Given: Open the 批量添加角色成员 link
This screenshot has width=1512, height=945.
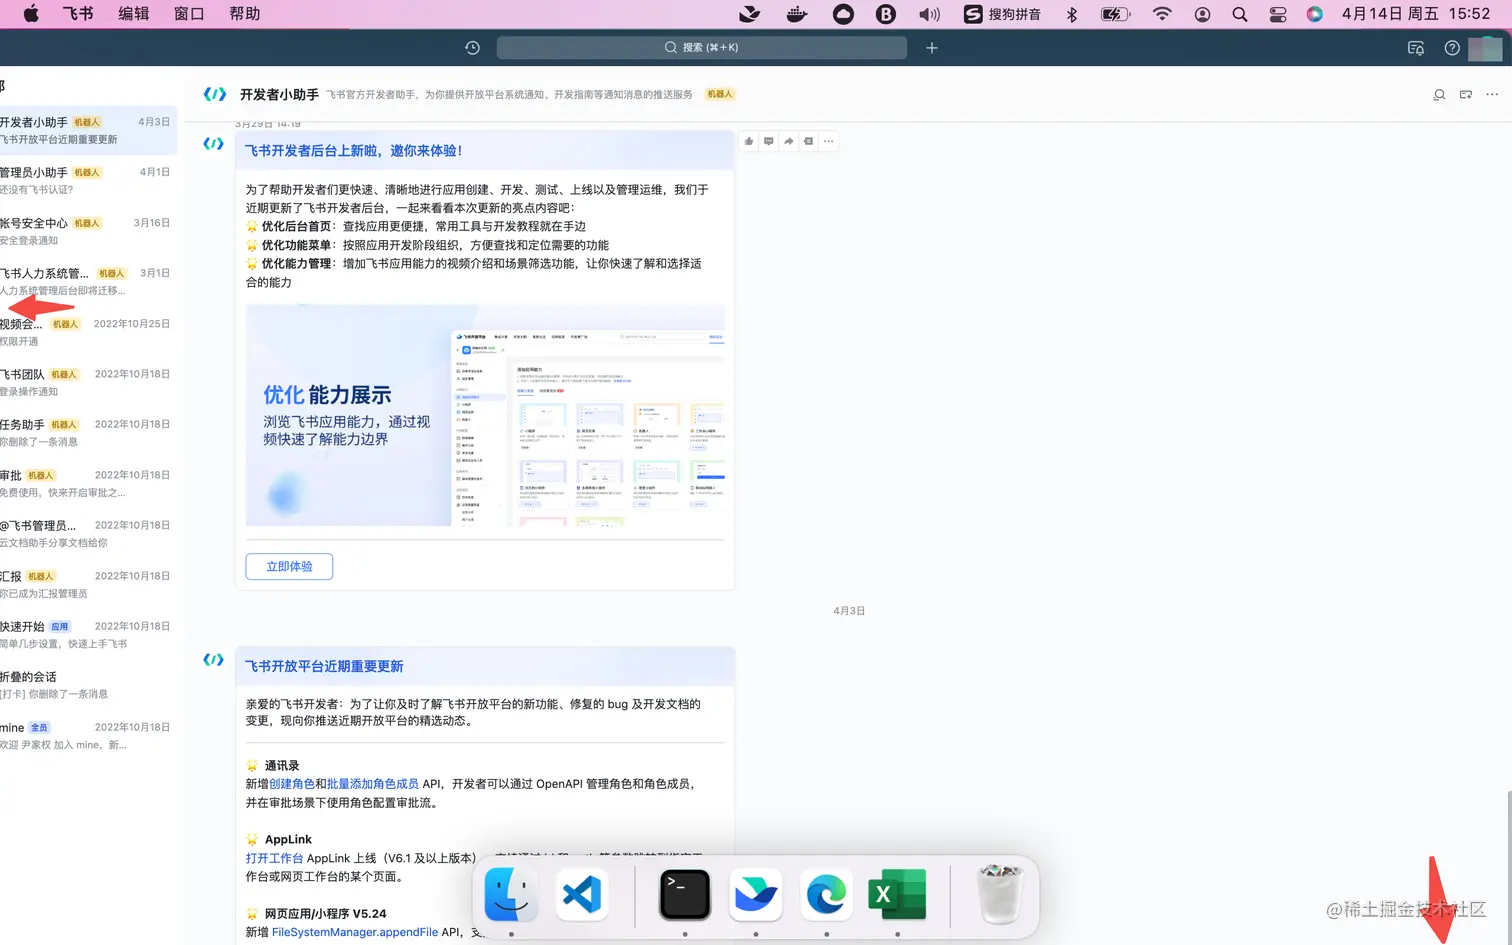Looking at the screenshot, I should pyautogui.click(x=373, y=784).
